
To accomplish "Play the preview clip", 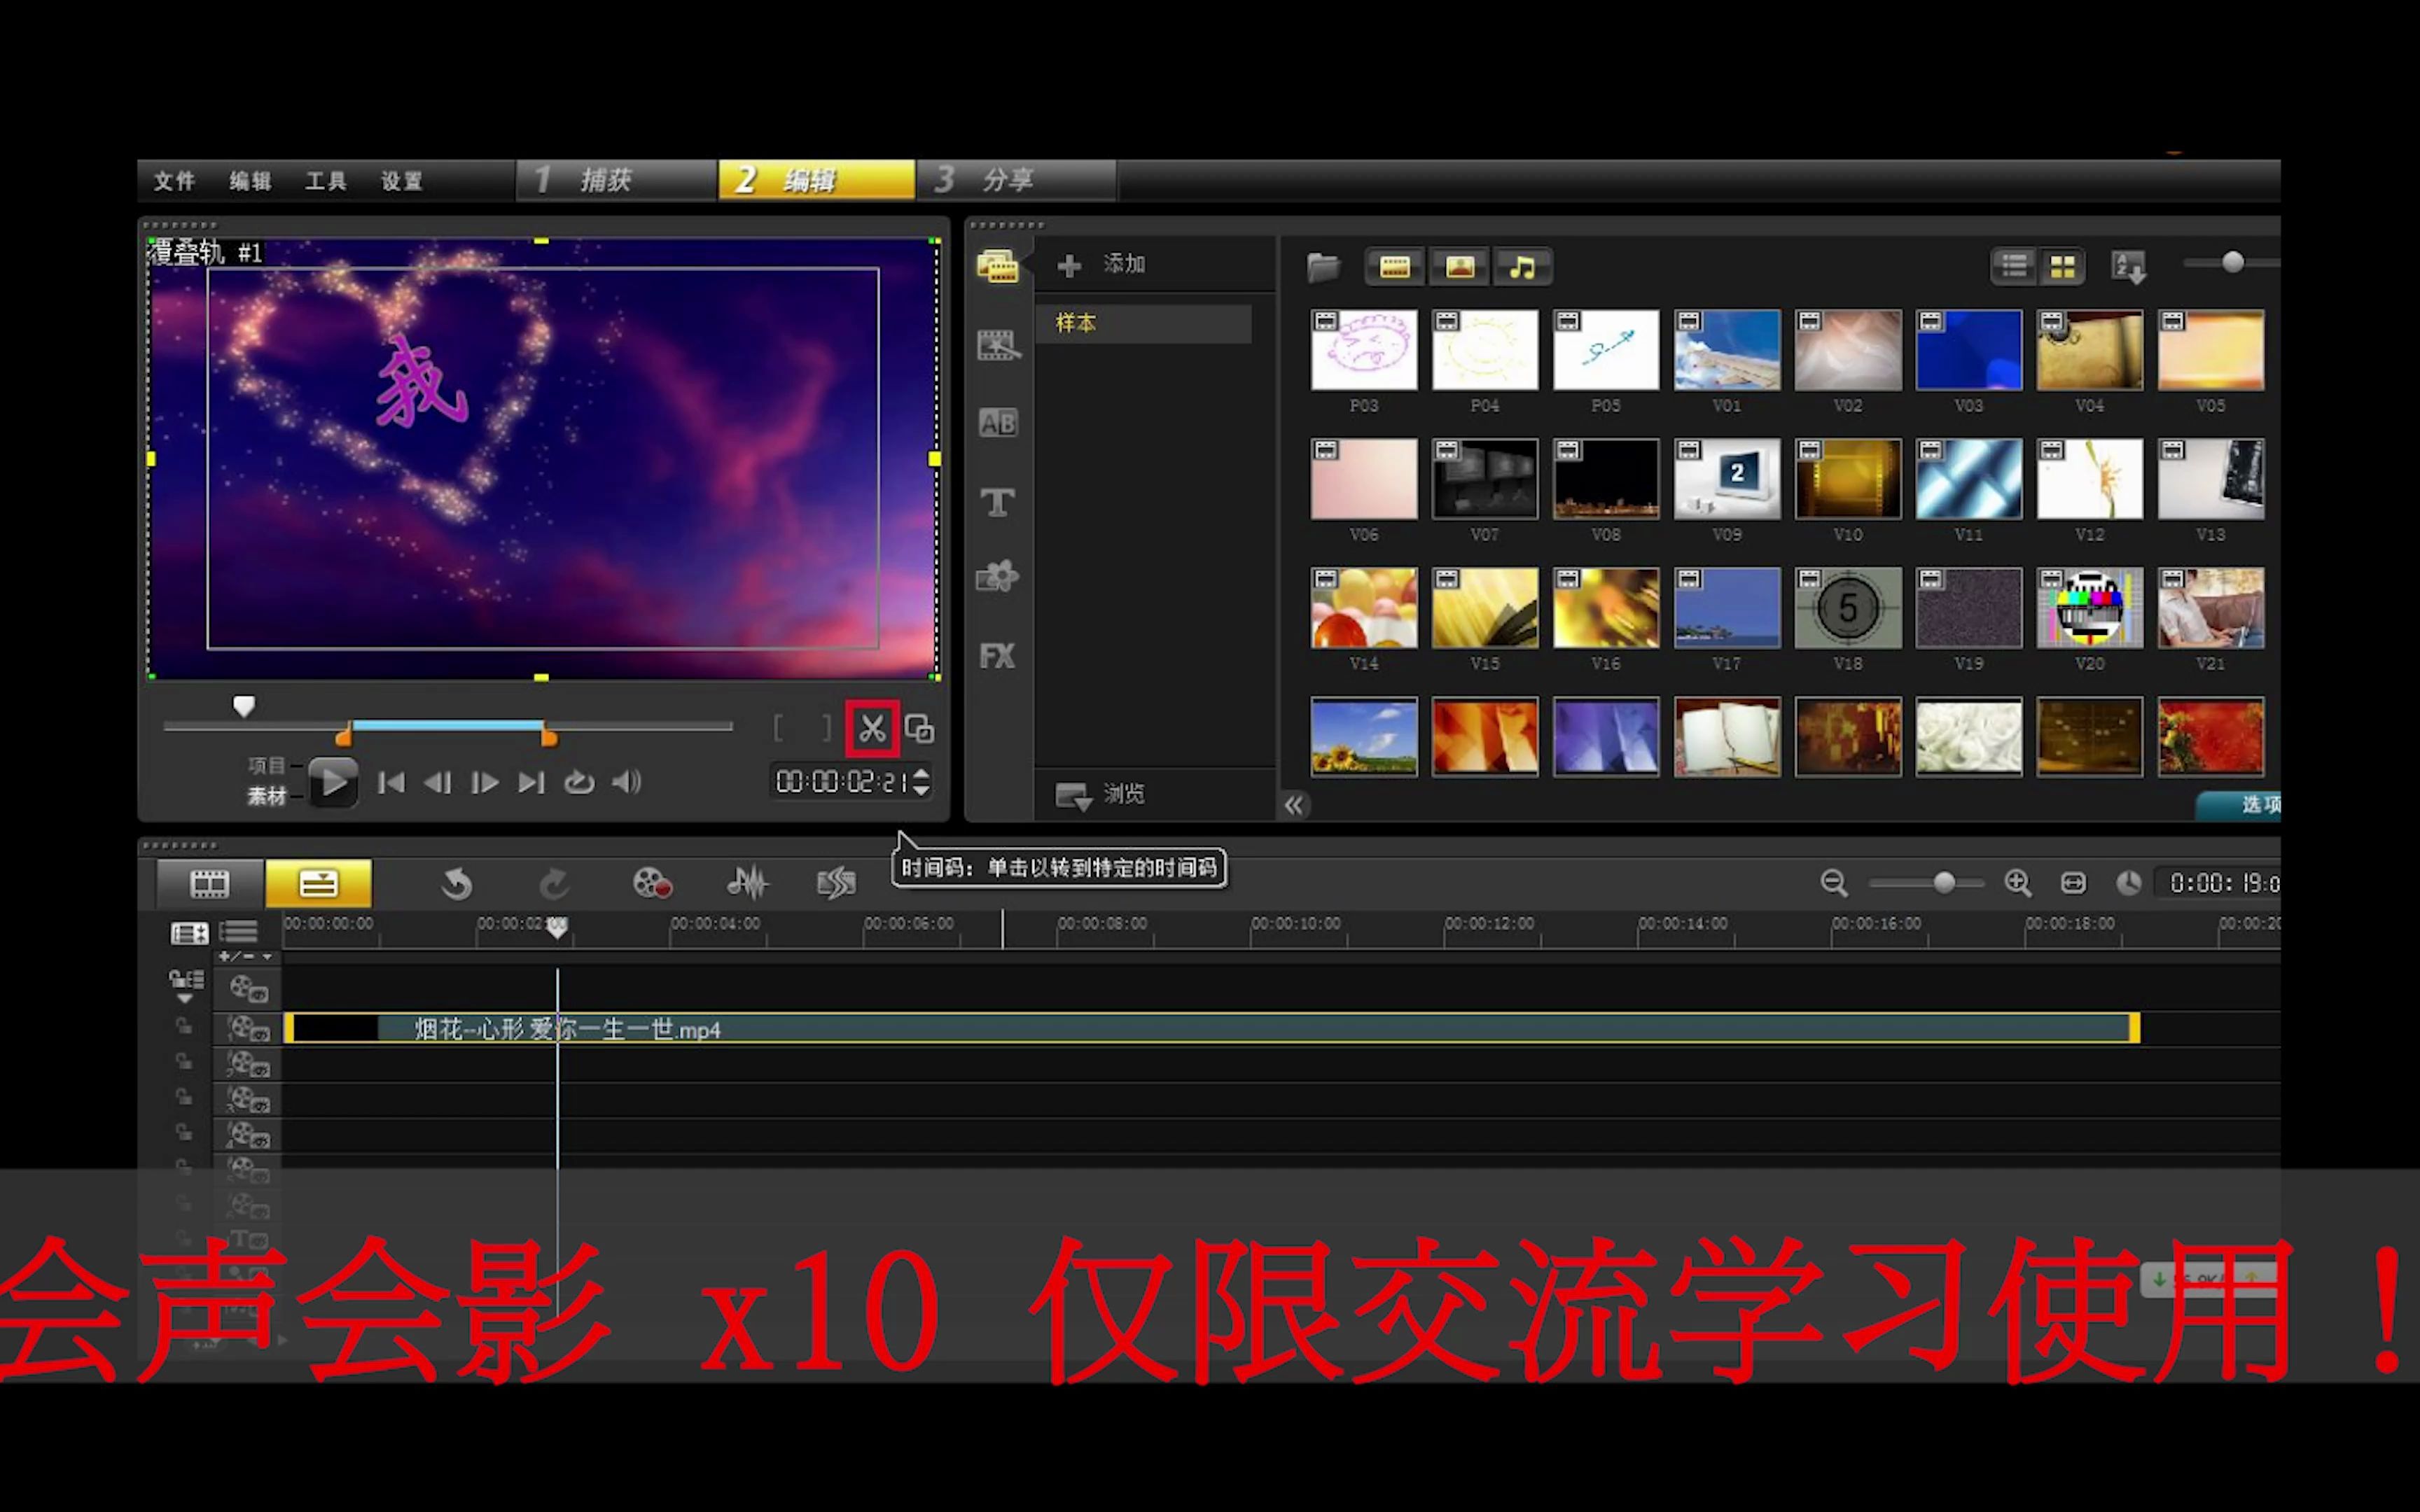I will coord(333,782).
